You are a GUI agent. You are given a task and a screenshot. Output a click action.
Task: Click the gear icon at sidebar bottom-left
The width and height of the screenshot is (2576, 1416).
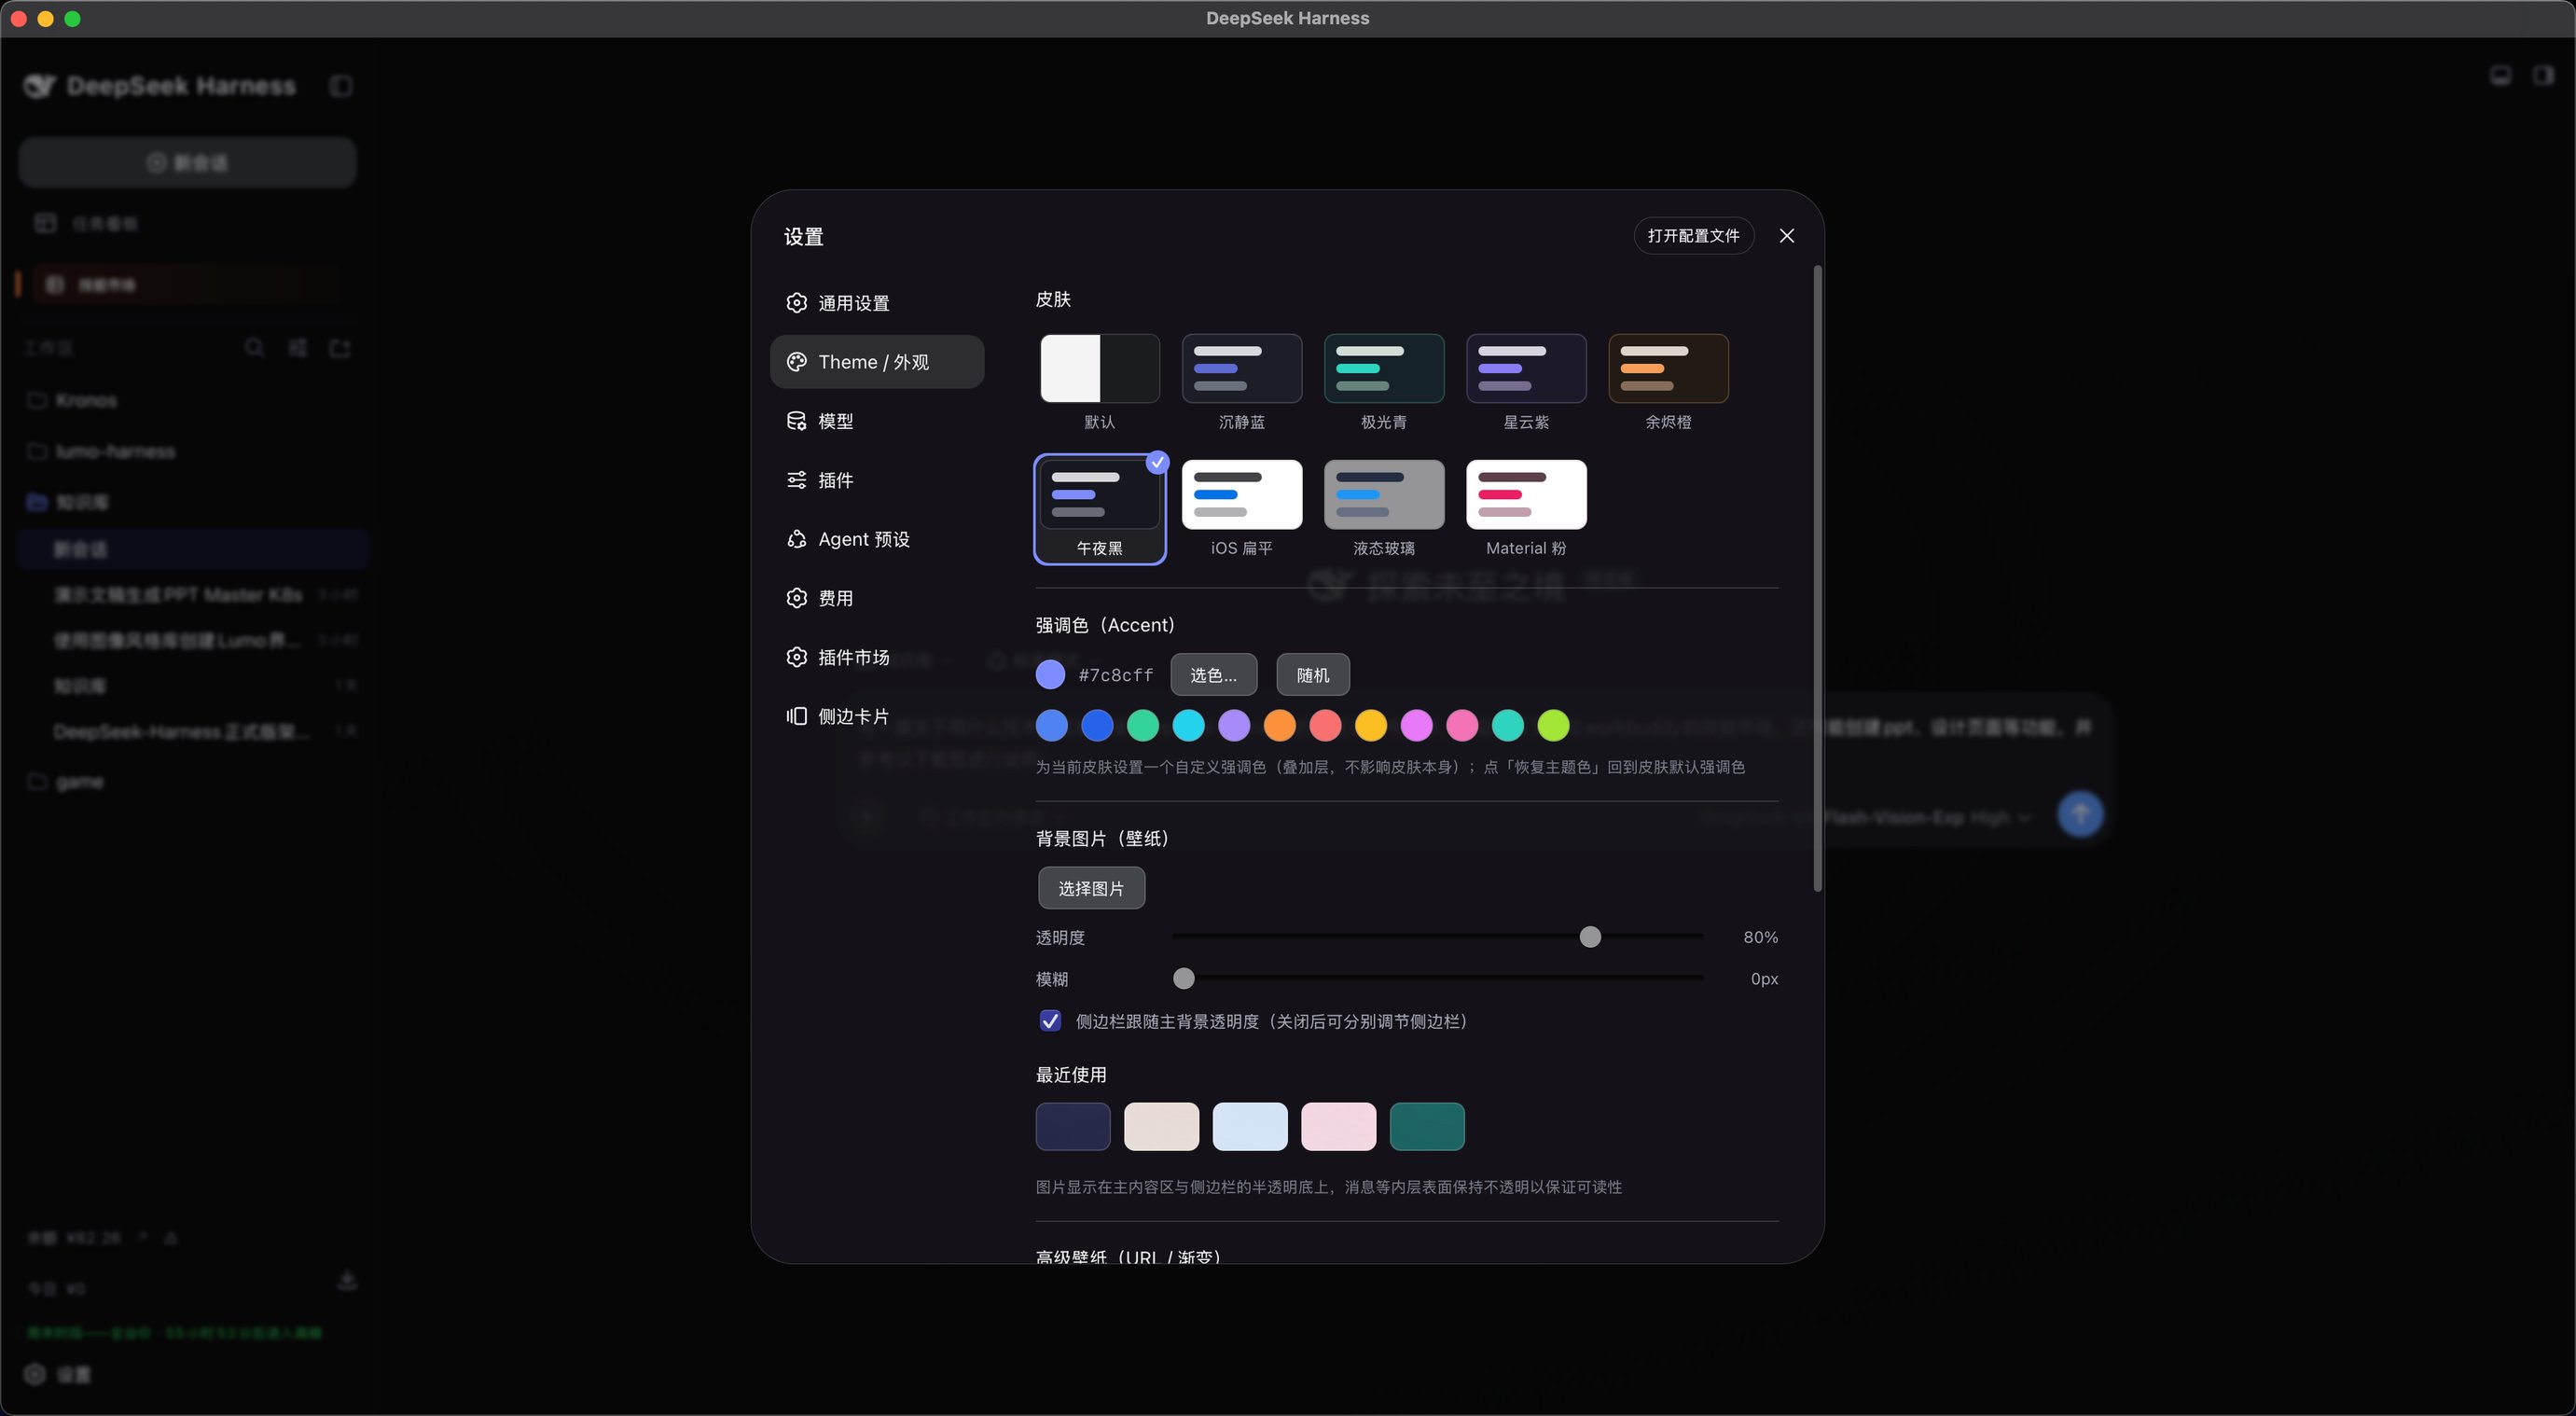(x=35, y=1374)
